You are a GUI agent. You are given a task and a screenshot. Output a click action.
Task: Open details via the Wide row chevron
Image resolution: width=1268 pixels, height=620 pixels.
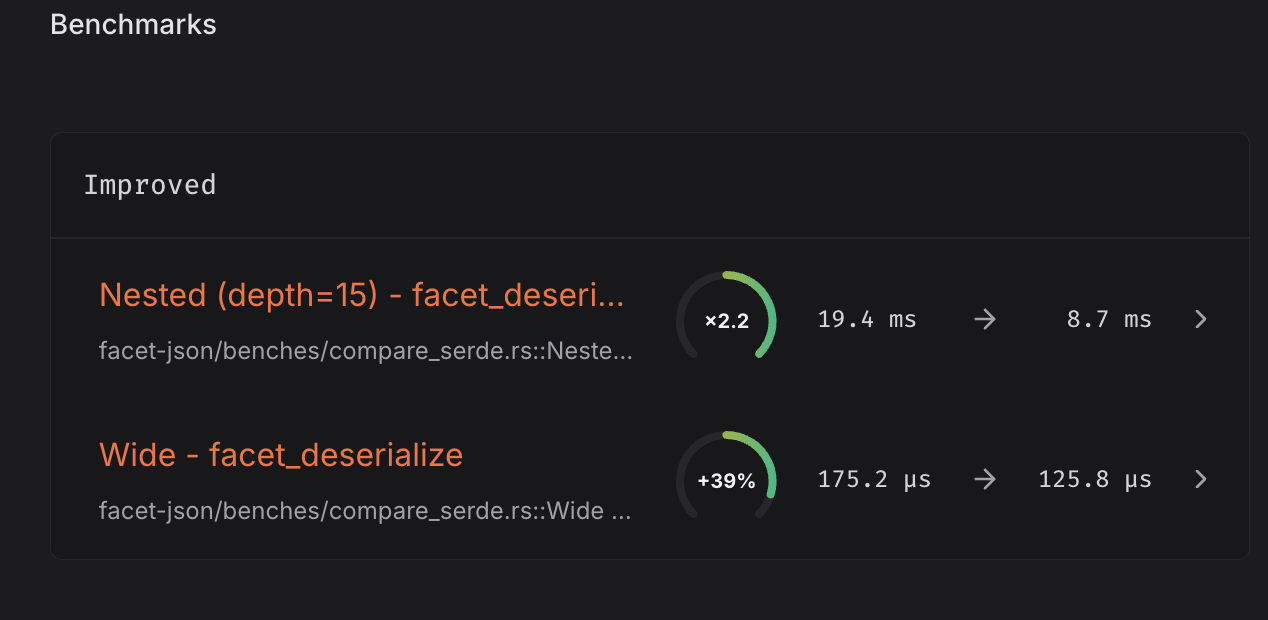1201,480
